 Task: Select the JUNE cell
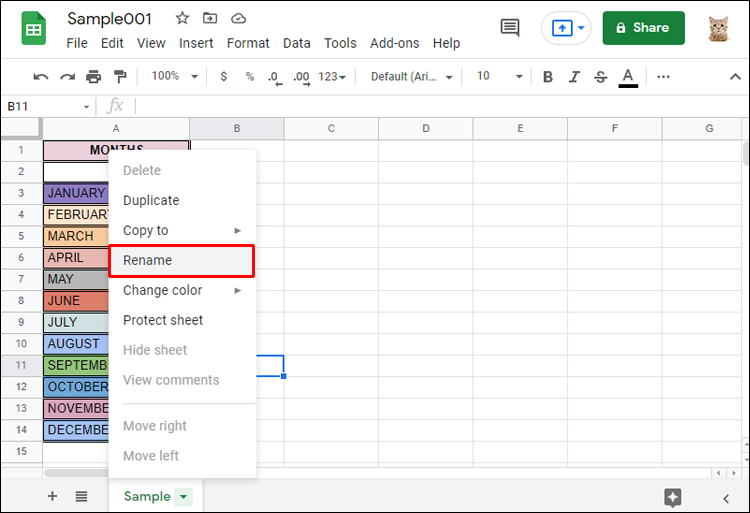pos(76,301)
